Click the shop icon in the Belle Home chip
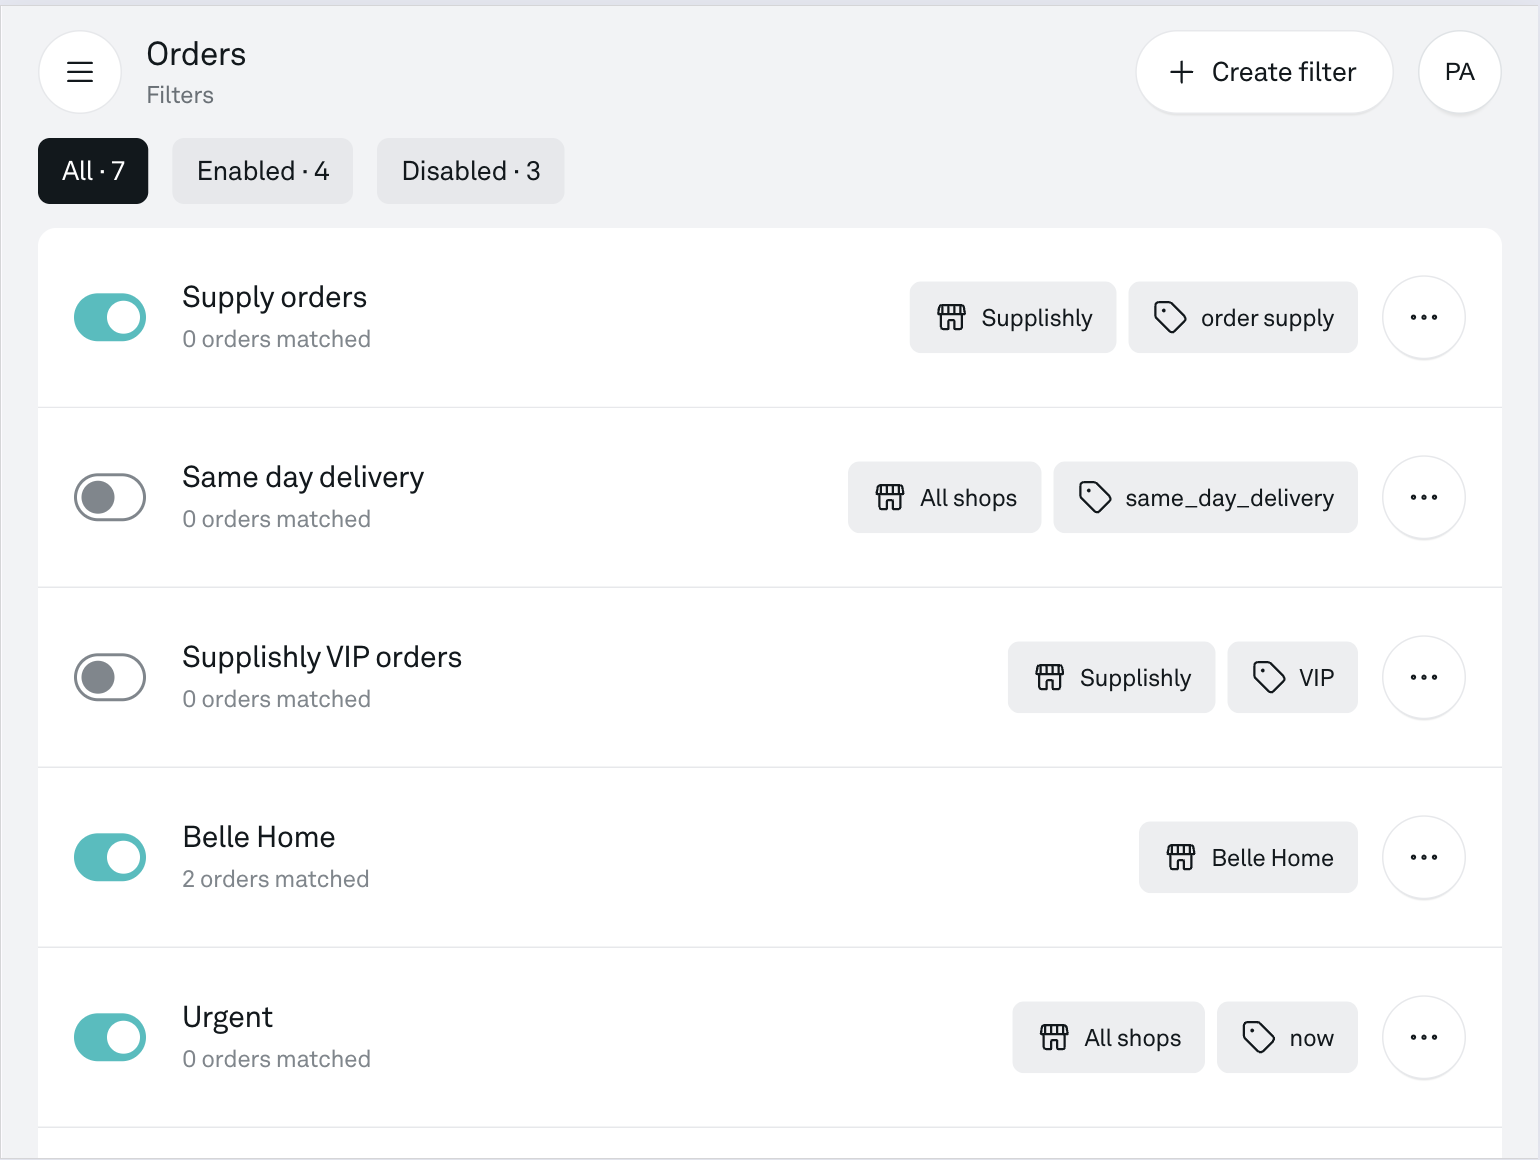 pos(1180,857)
